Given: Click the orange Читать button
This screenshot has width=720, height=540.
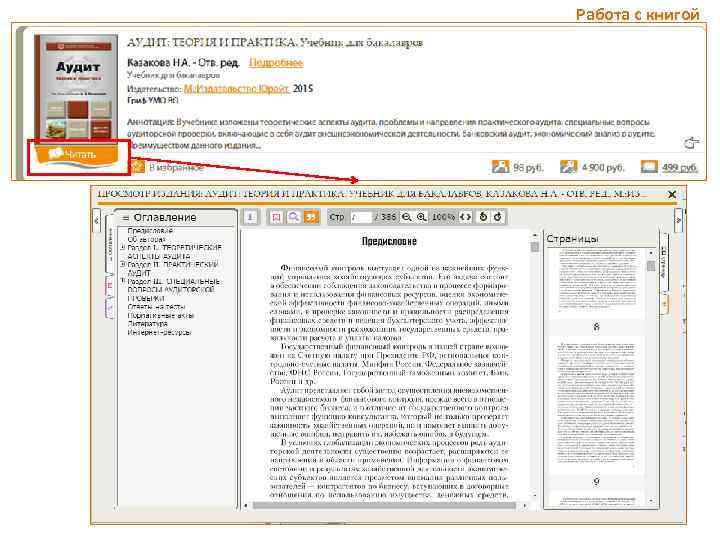Looking at the screenshot, I should 77,155.
